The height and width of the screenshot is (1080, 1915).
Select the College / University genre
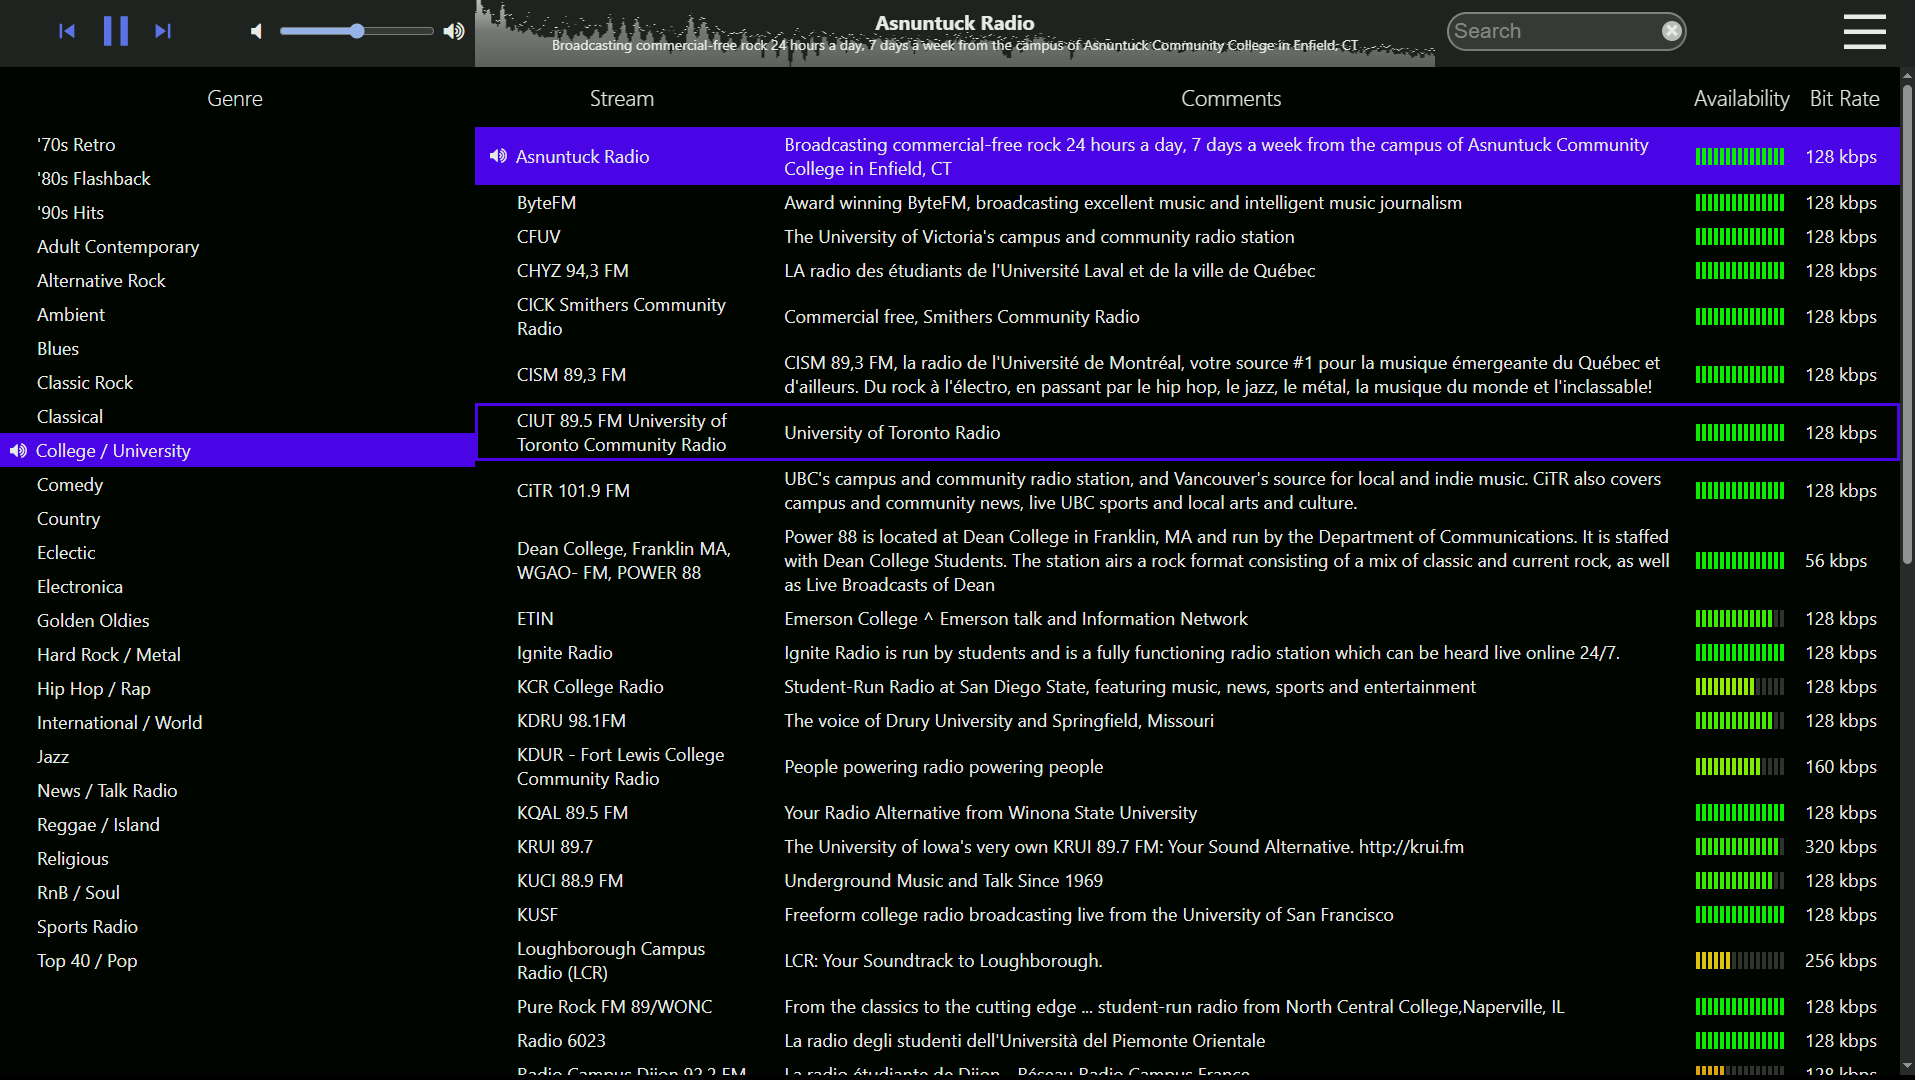click(237, 450)
